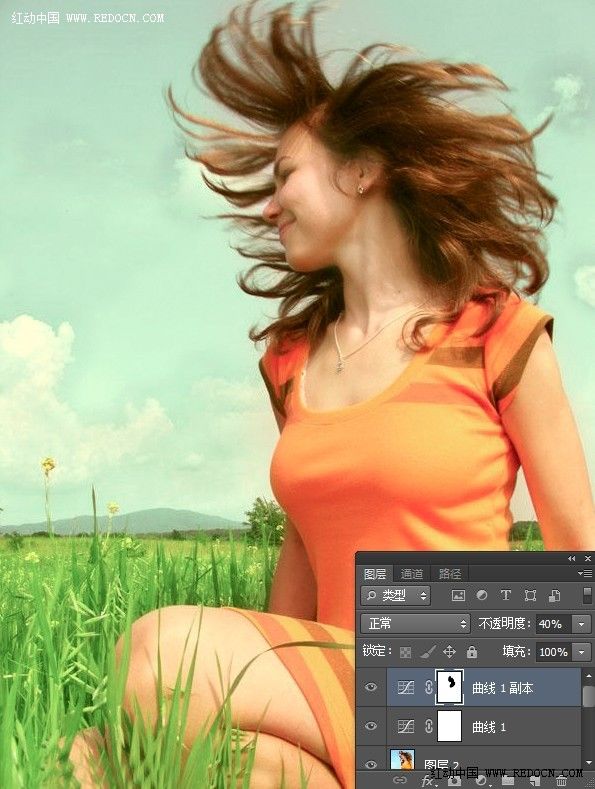Open the 填充 fill slider arrow
This screenshot has width=595, height=789.
[581, 652]
